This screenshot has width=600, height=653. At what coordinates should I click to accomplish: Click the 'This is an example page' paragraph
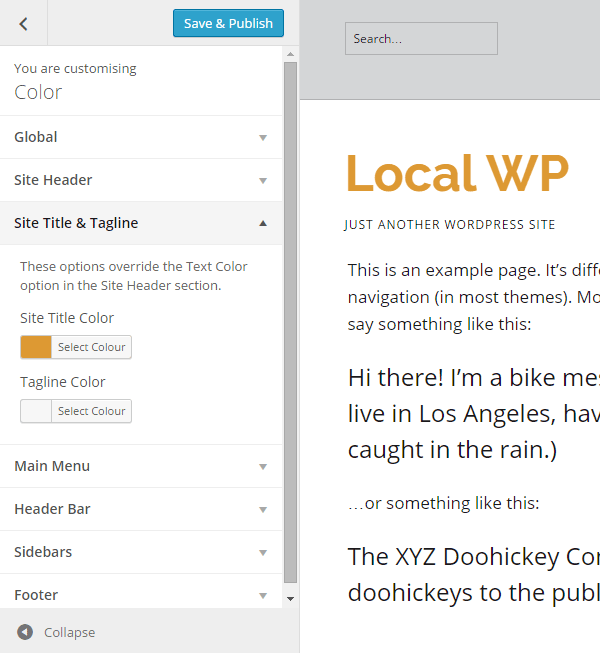click(x=474, y=297)
